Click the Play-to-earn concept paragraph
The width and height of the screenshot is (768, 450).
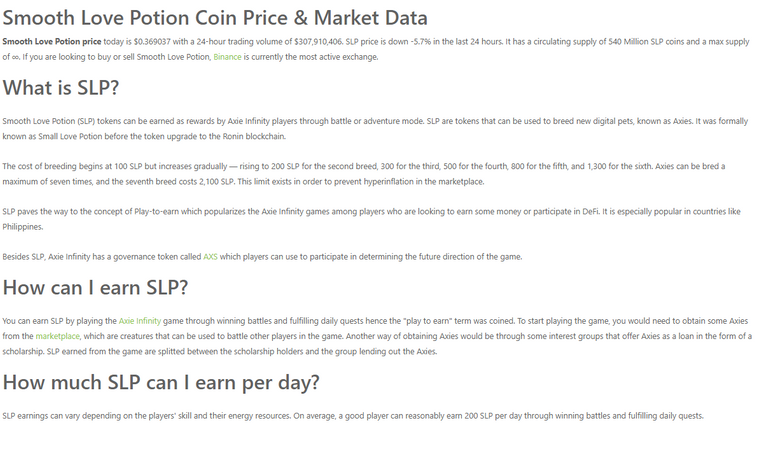(x=371, y=219)
